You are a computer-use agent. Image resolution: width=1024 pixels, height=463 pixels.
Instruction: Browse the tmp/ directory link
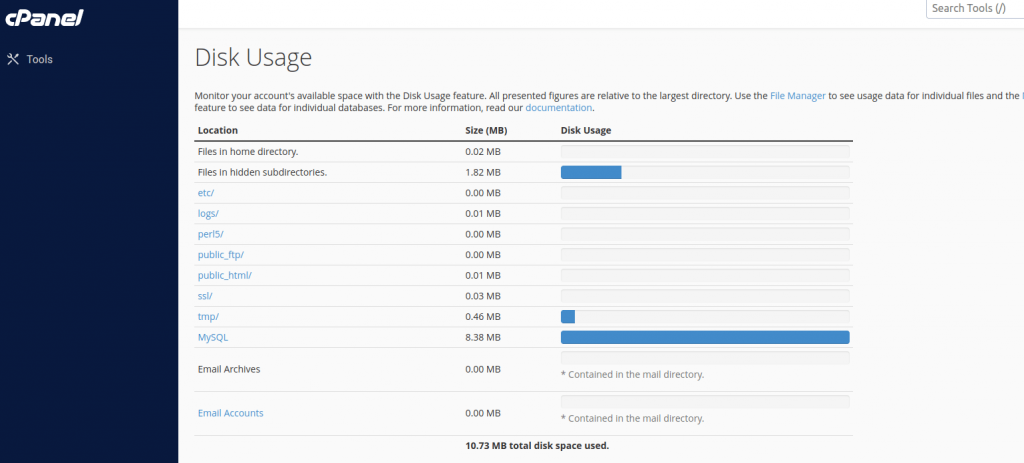point(208,317)
